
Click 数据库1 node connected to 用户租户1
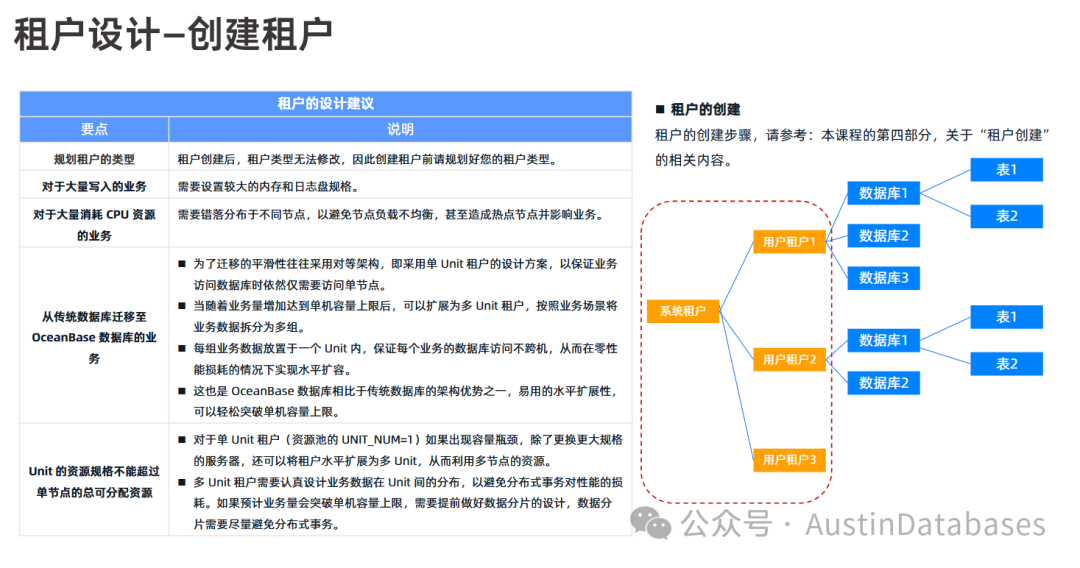coord(884,193)
